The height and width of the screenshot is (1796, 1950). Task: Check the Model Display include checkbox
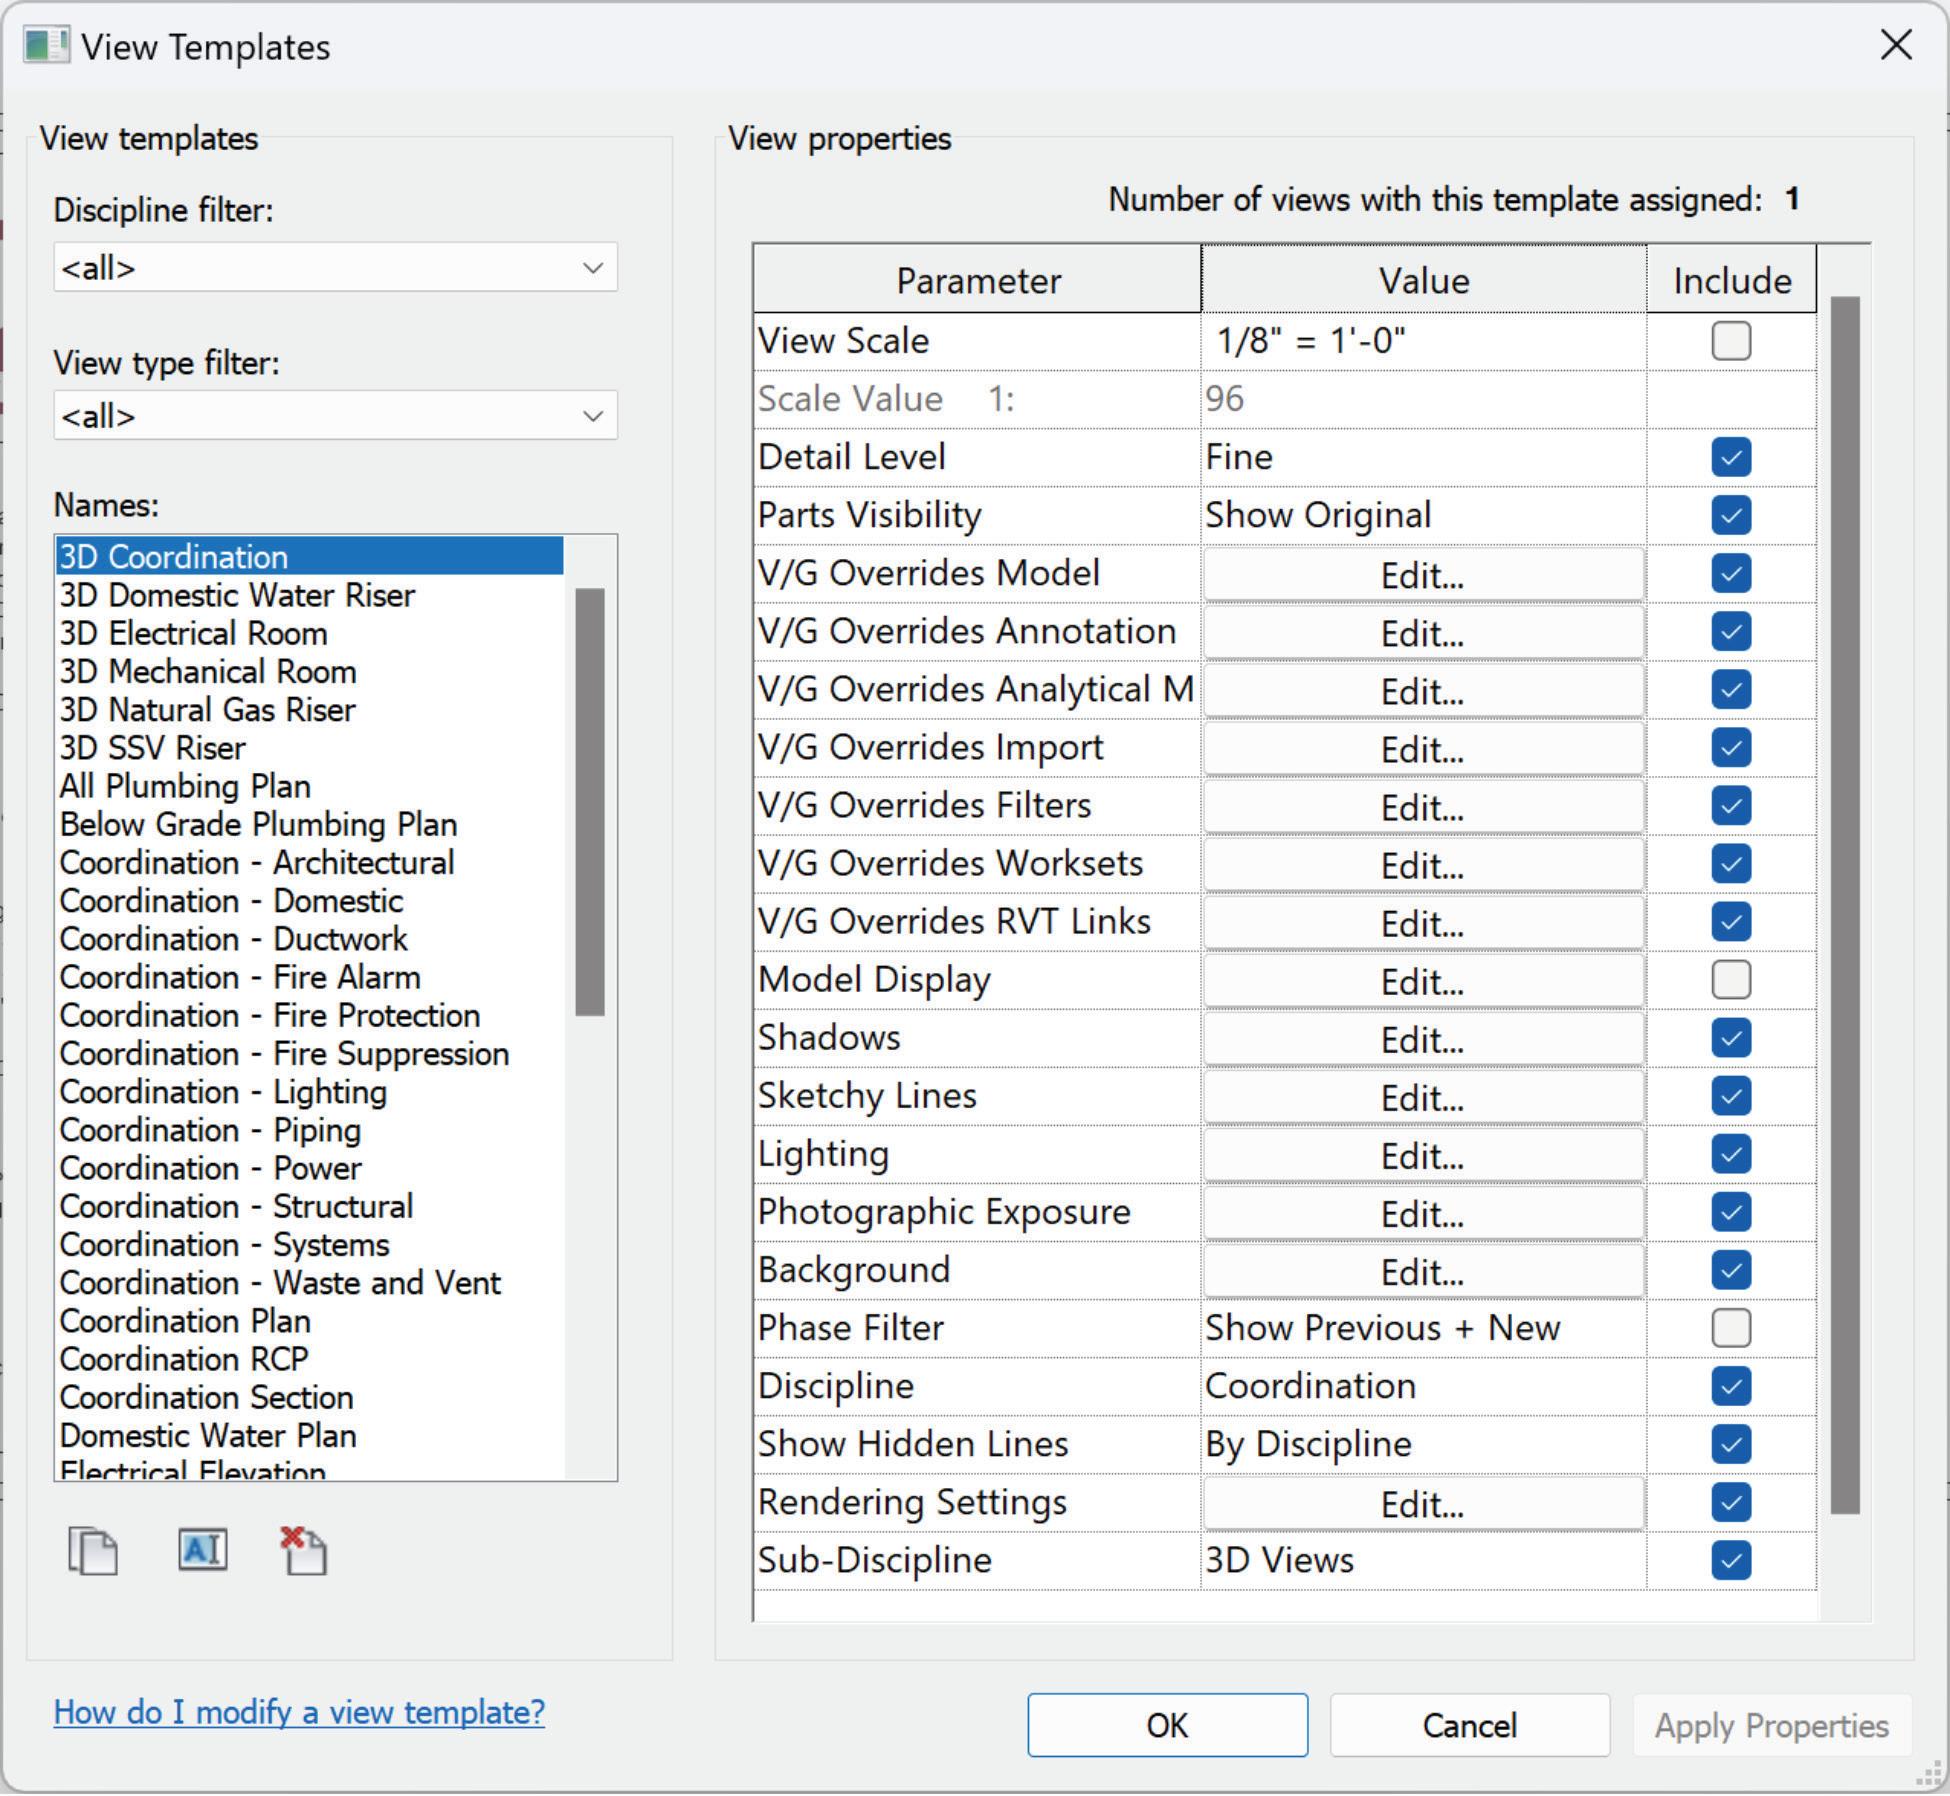[x=1730, y=980]
